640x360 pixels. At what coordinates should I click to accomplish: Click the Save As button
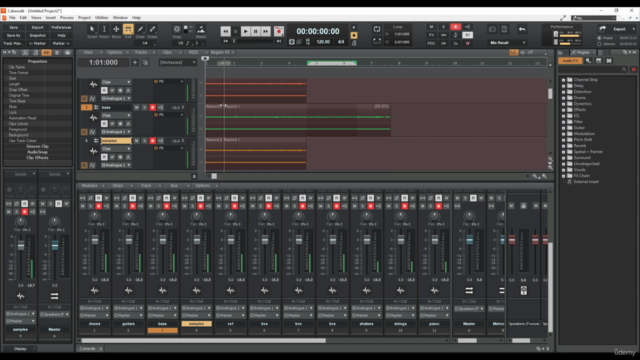point(13,36)
